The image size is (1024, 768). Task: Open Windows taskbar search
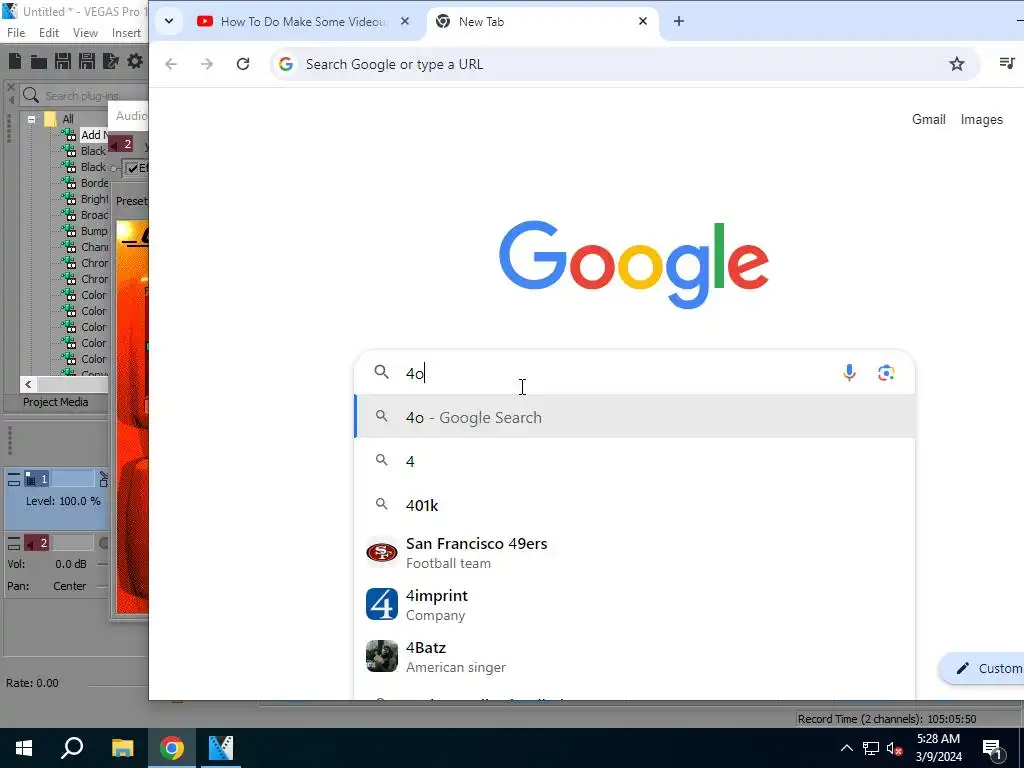tap(72, 748)
